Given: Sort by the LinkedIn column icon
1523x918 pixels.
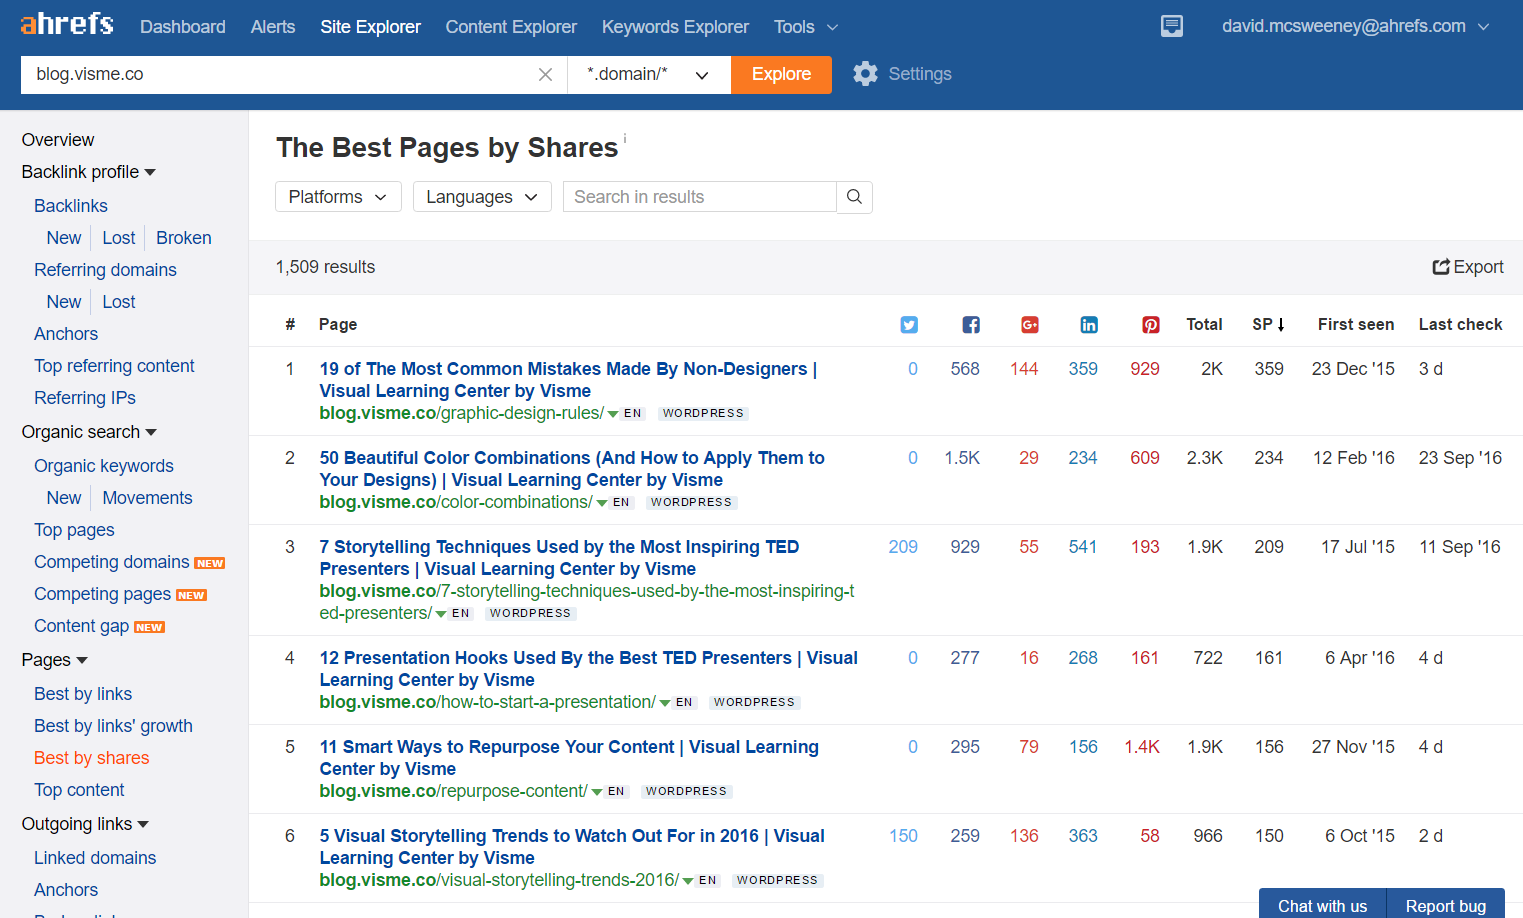Looking at the screenshot, I should [x=1089, y=325].
